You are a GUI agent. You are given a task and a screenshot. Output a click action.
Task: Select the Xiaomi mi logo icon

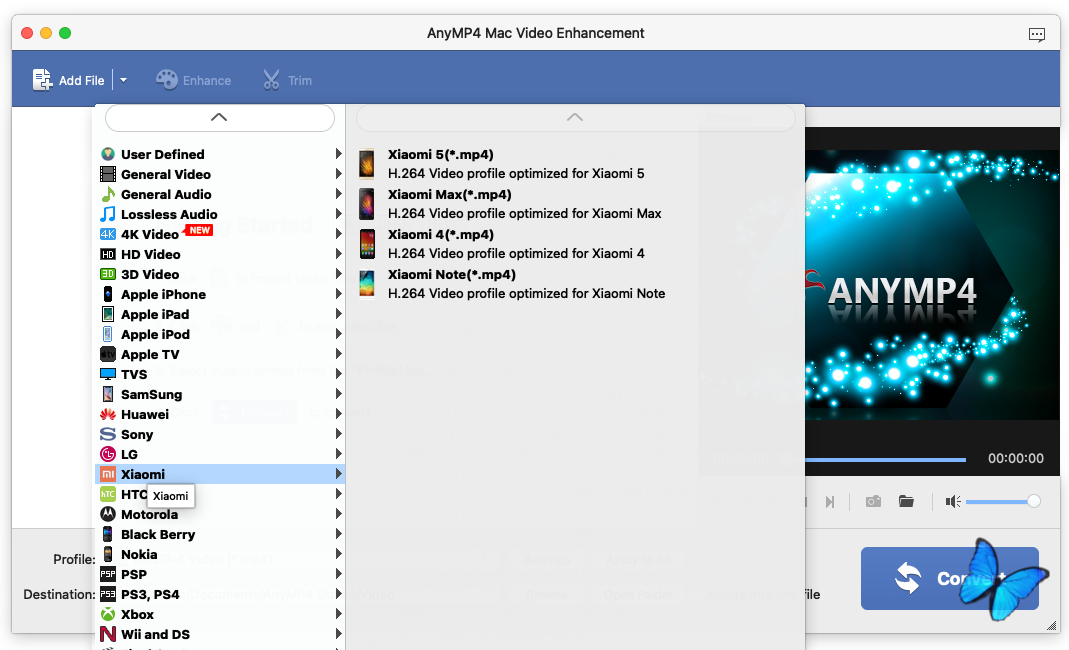108,474
